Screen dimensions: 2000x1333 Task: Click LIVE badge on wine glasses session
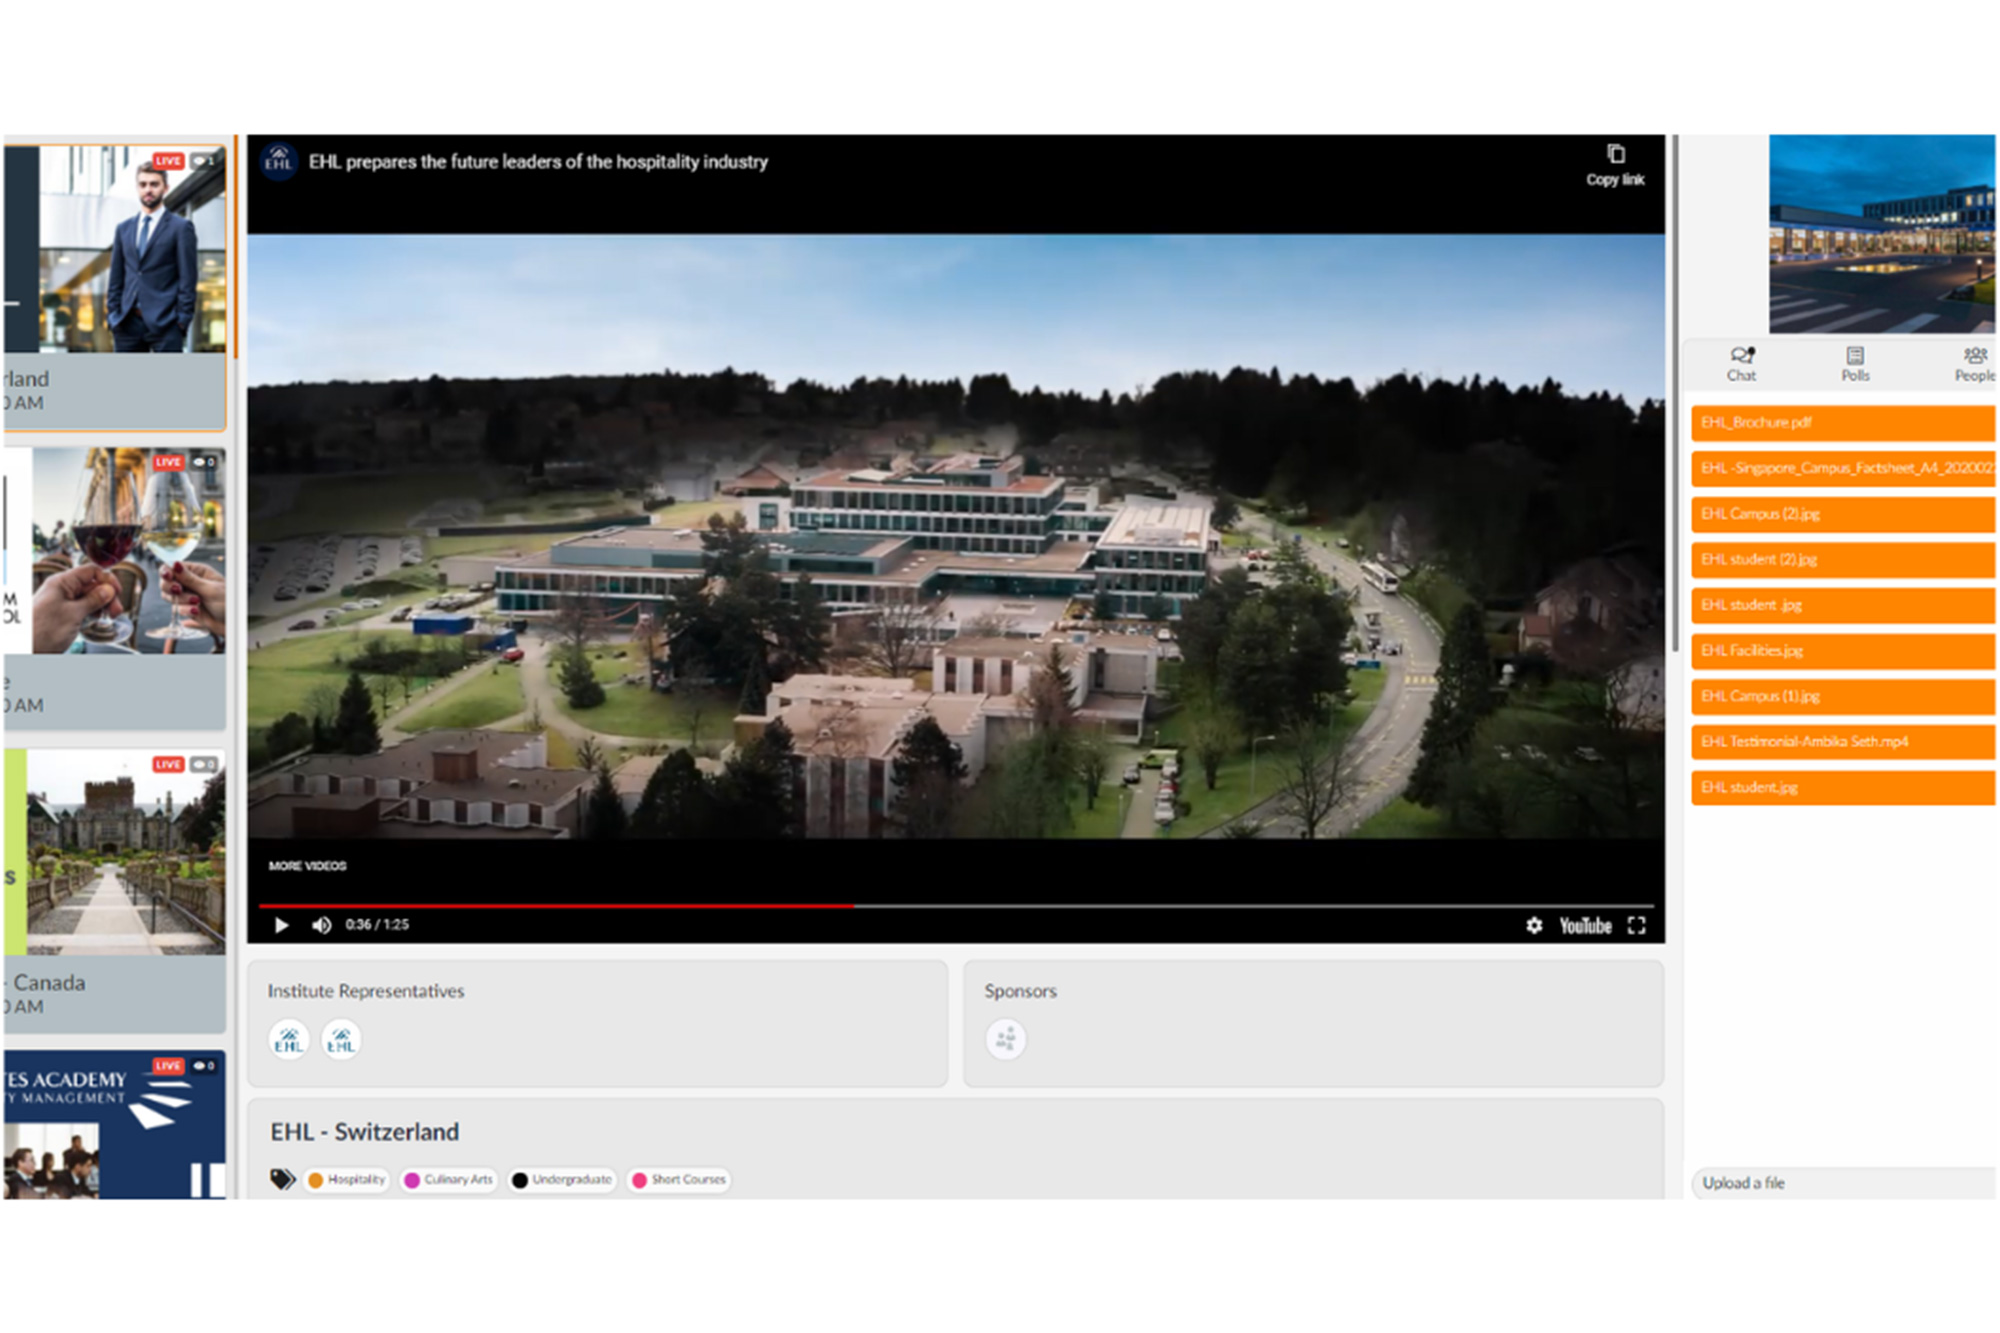pos(168,462)
